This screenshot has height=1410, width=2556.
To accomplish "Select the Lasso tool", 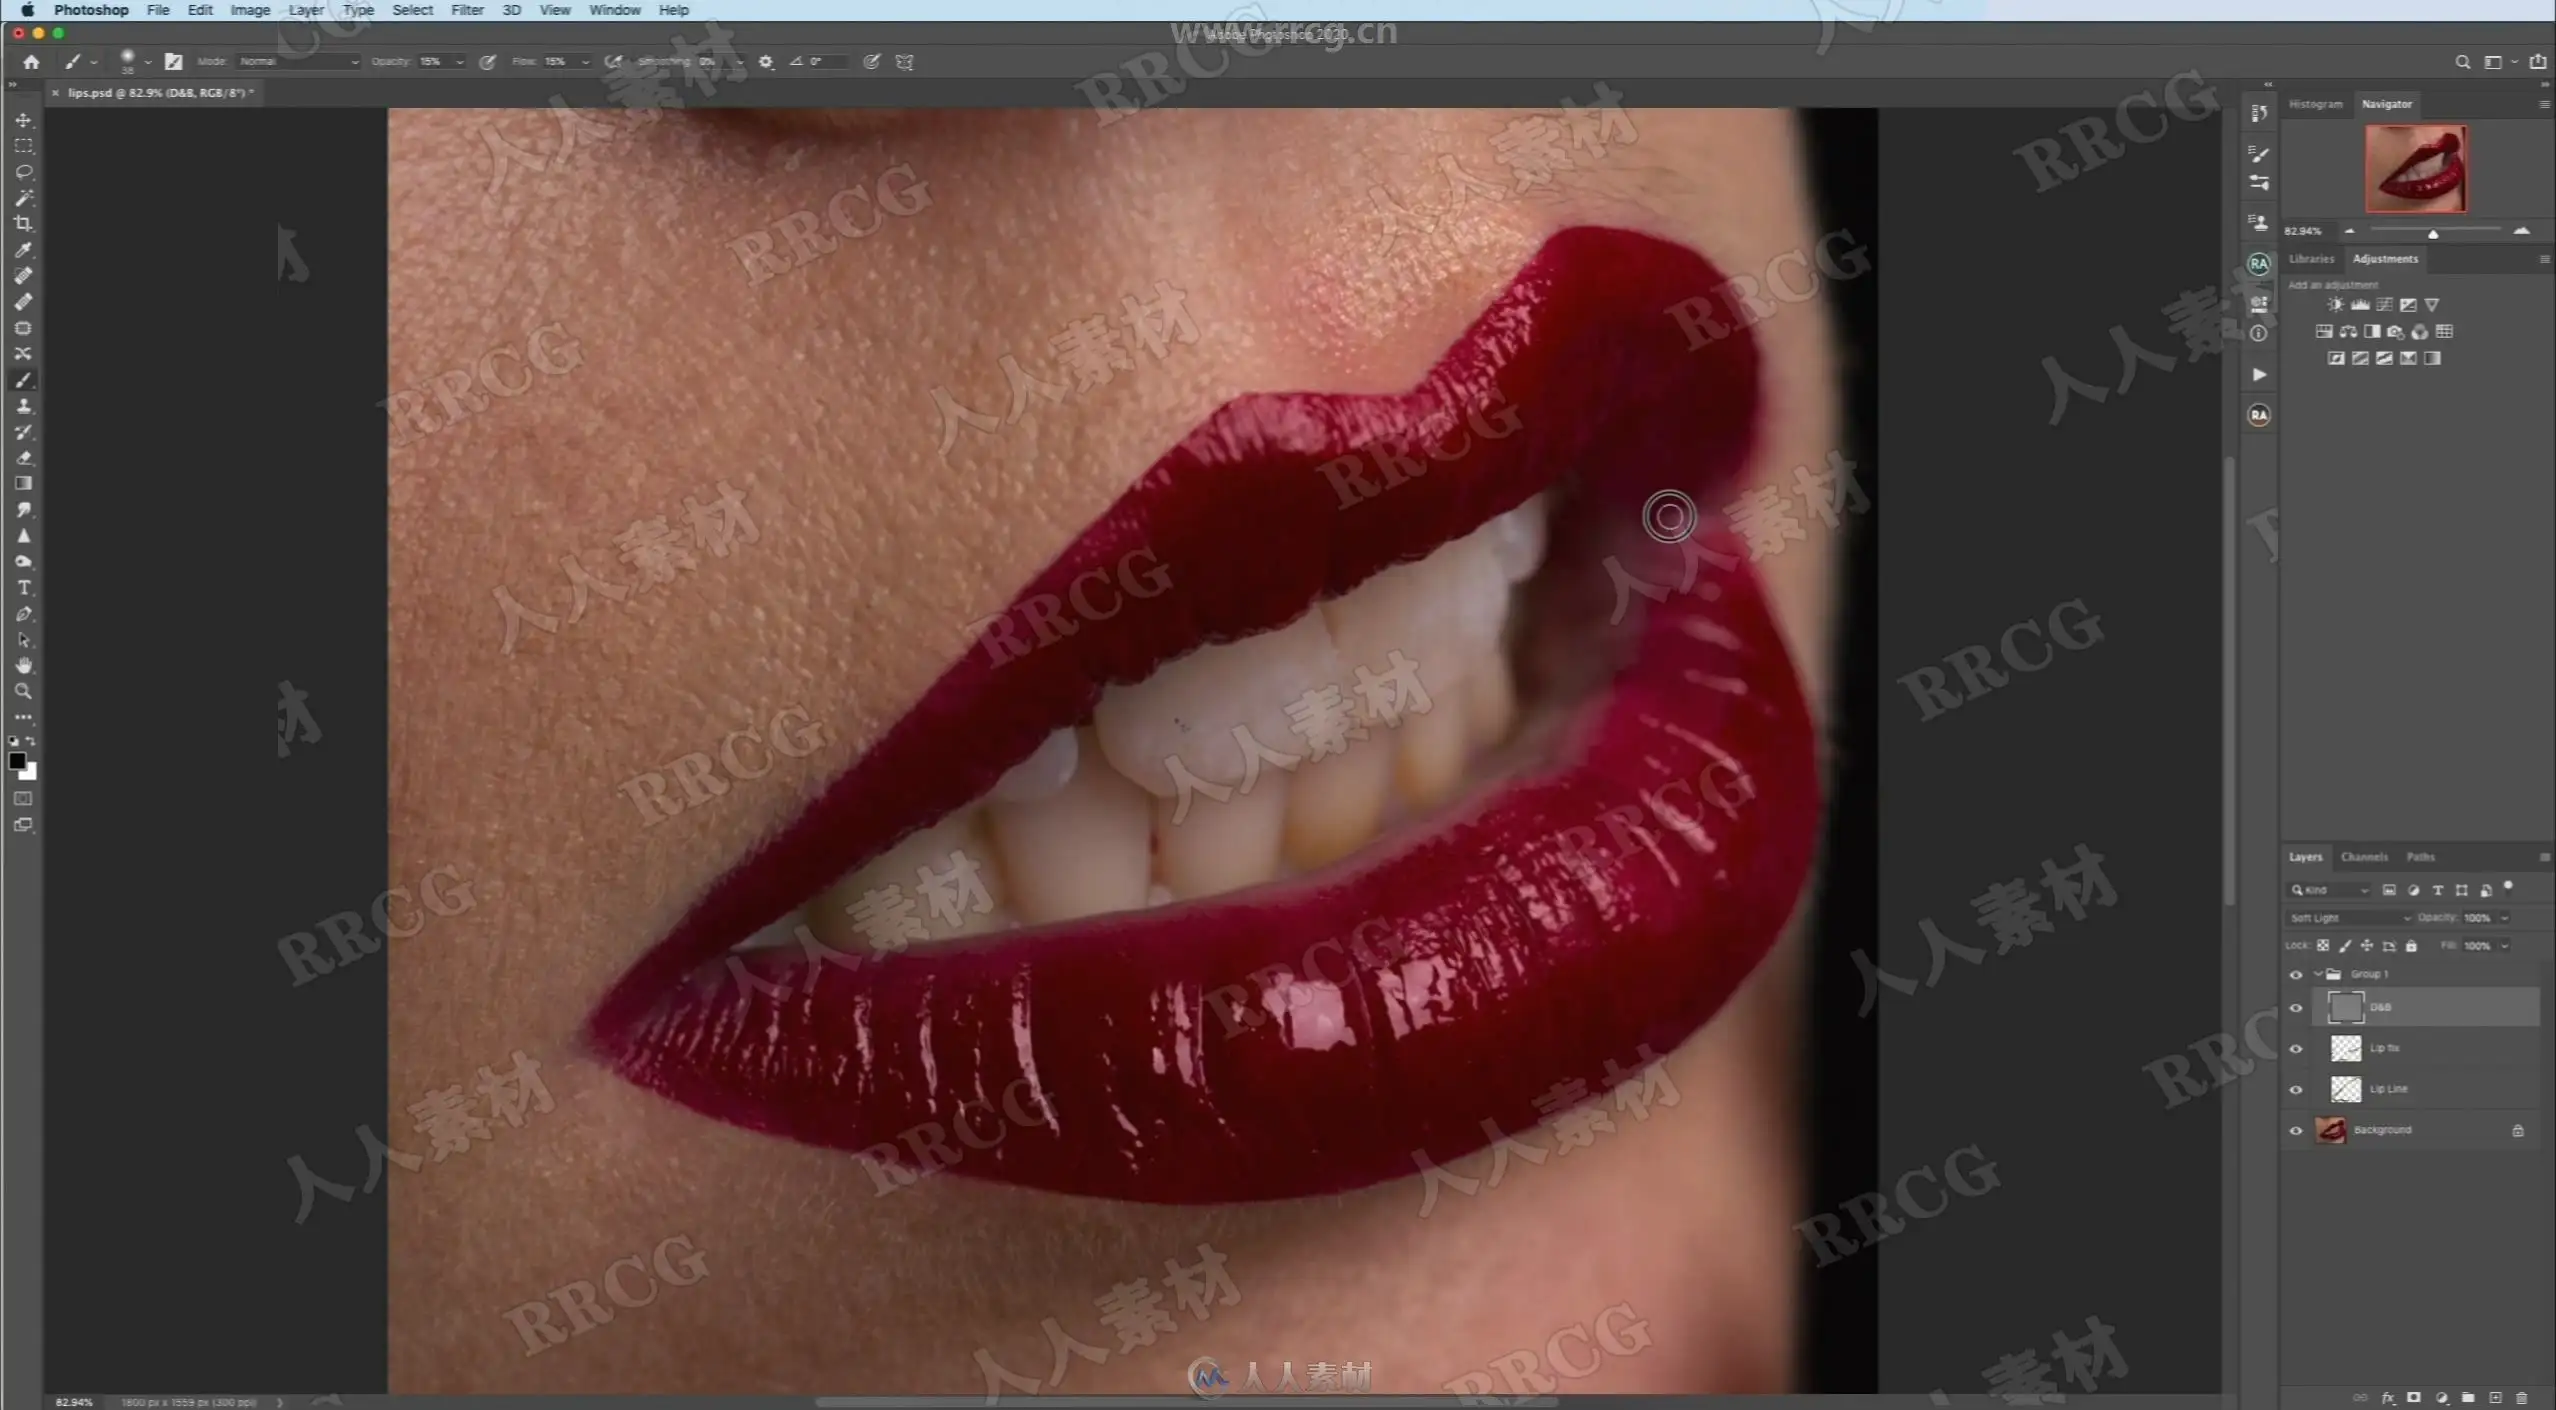I will [x=23, y=172].
